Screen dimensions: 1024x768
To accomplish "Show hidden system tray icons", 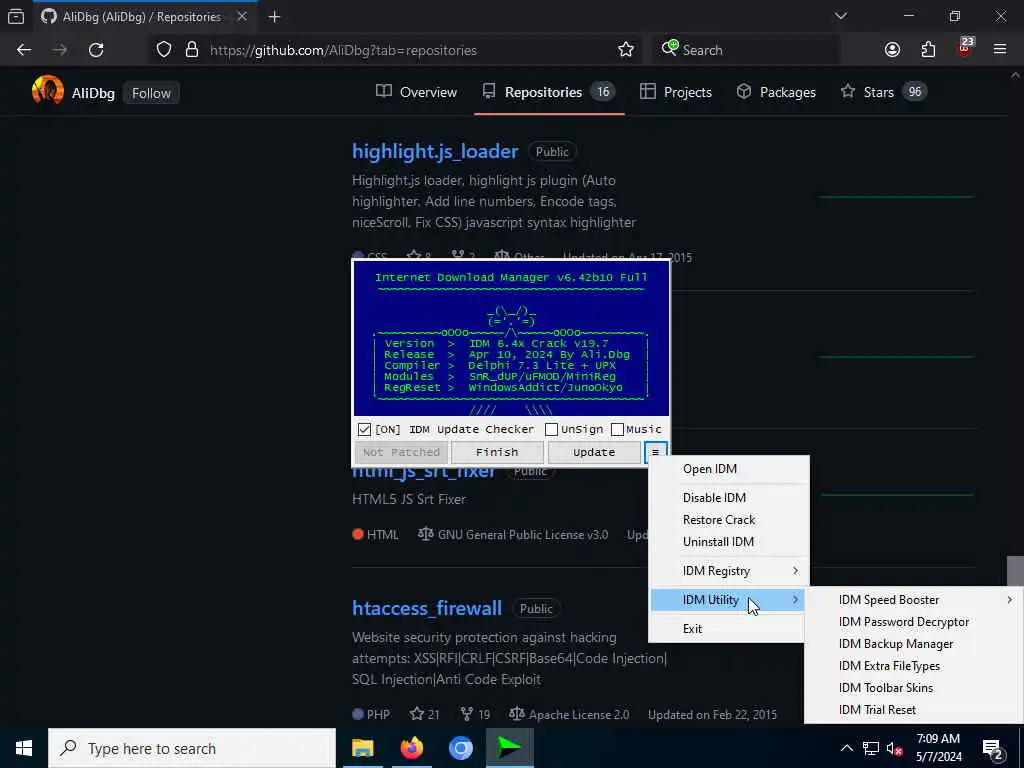I will pyautogui.click(x=846, y=748).
